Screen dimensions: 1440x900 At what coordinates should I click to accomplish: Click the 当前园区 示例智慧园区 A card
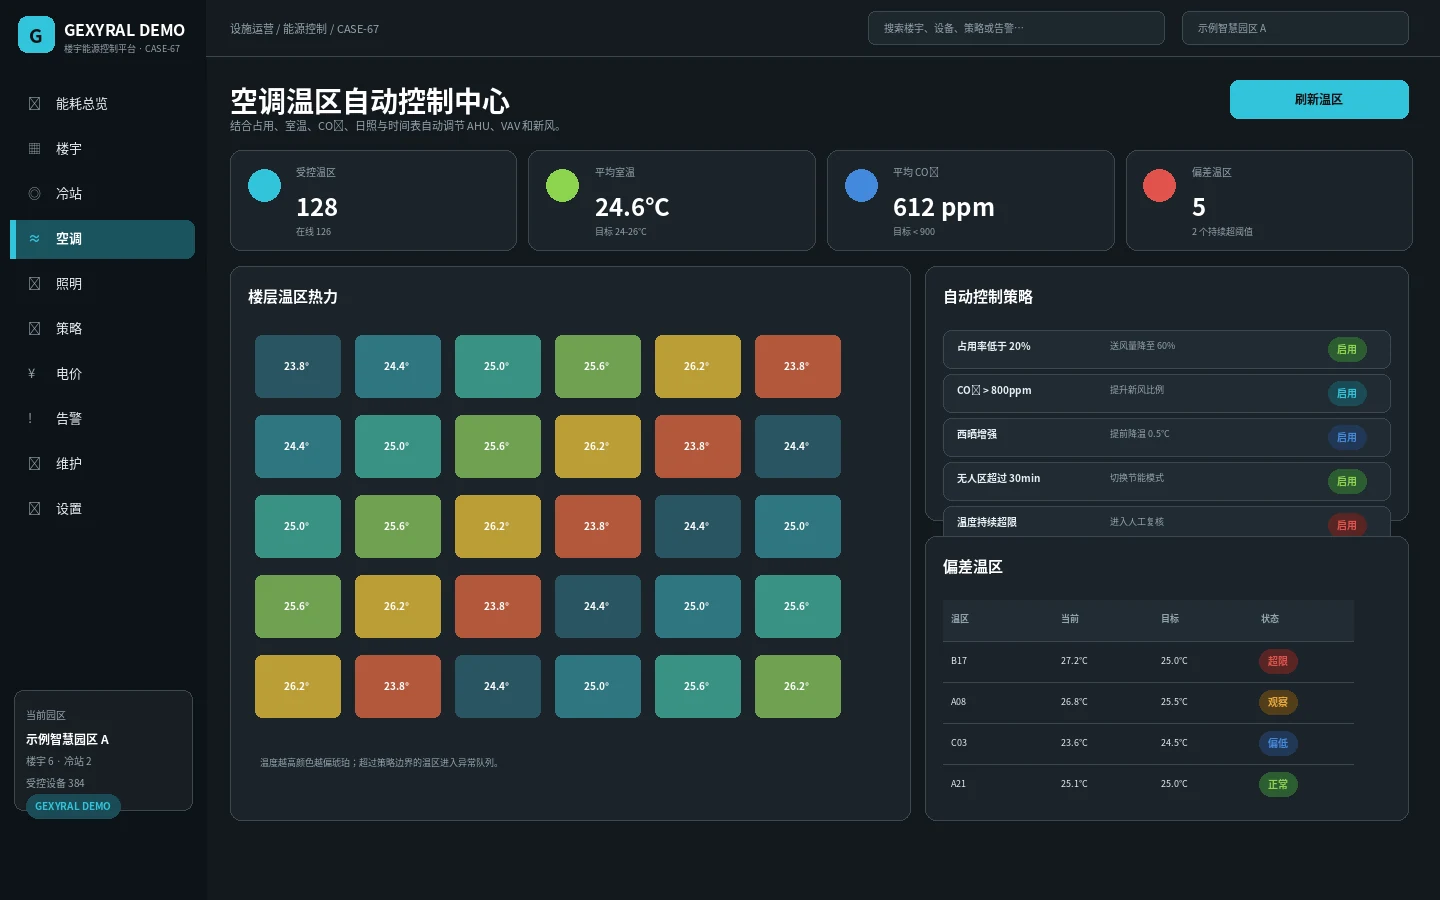(103, 750)
